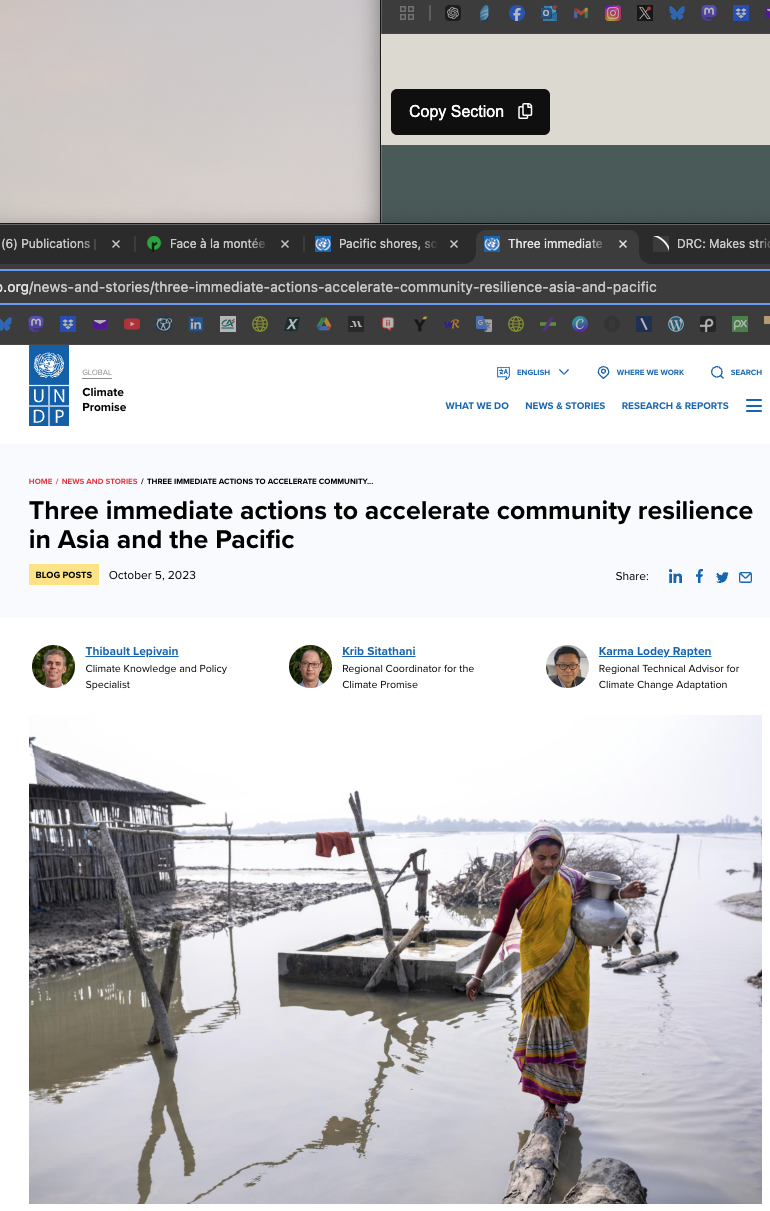This screenshot has width=770, height=1211.
Task: Open the Gmail bookmark in top window
Action: click(581, 13)
